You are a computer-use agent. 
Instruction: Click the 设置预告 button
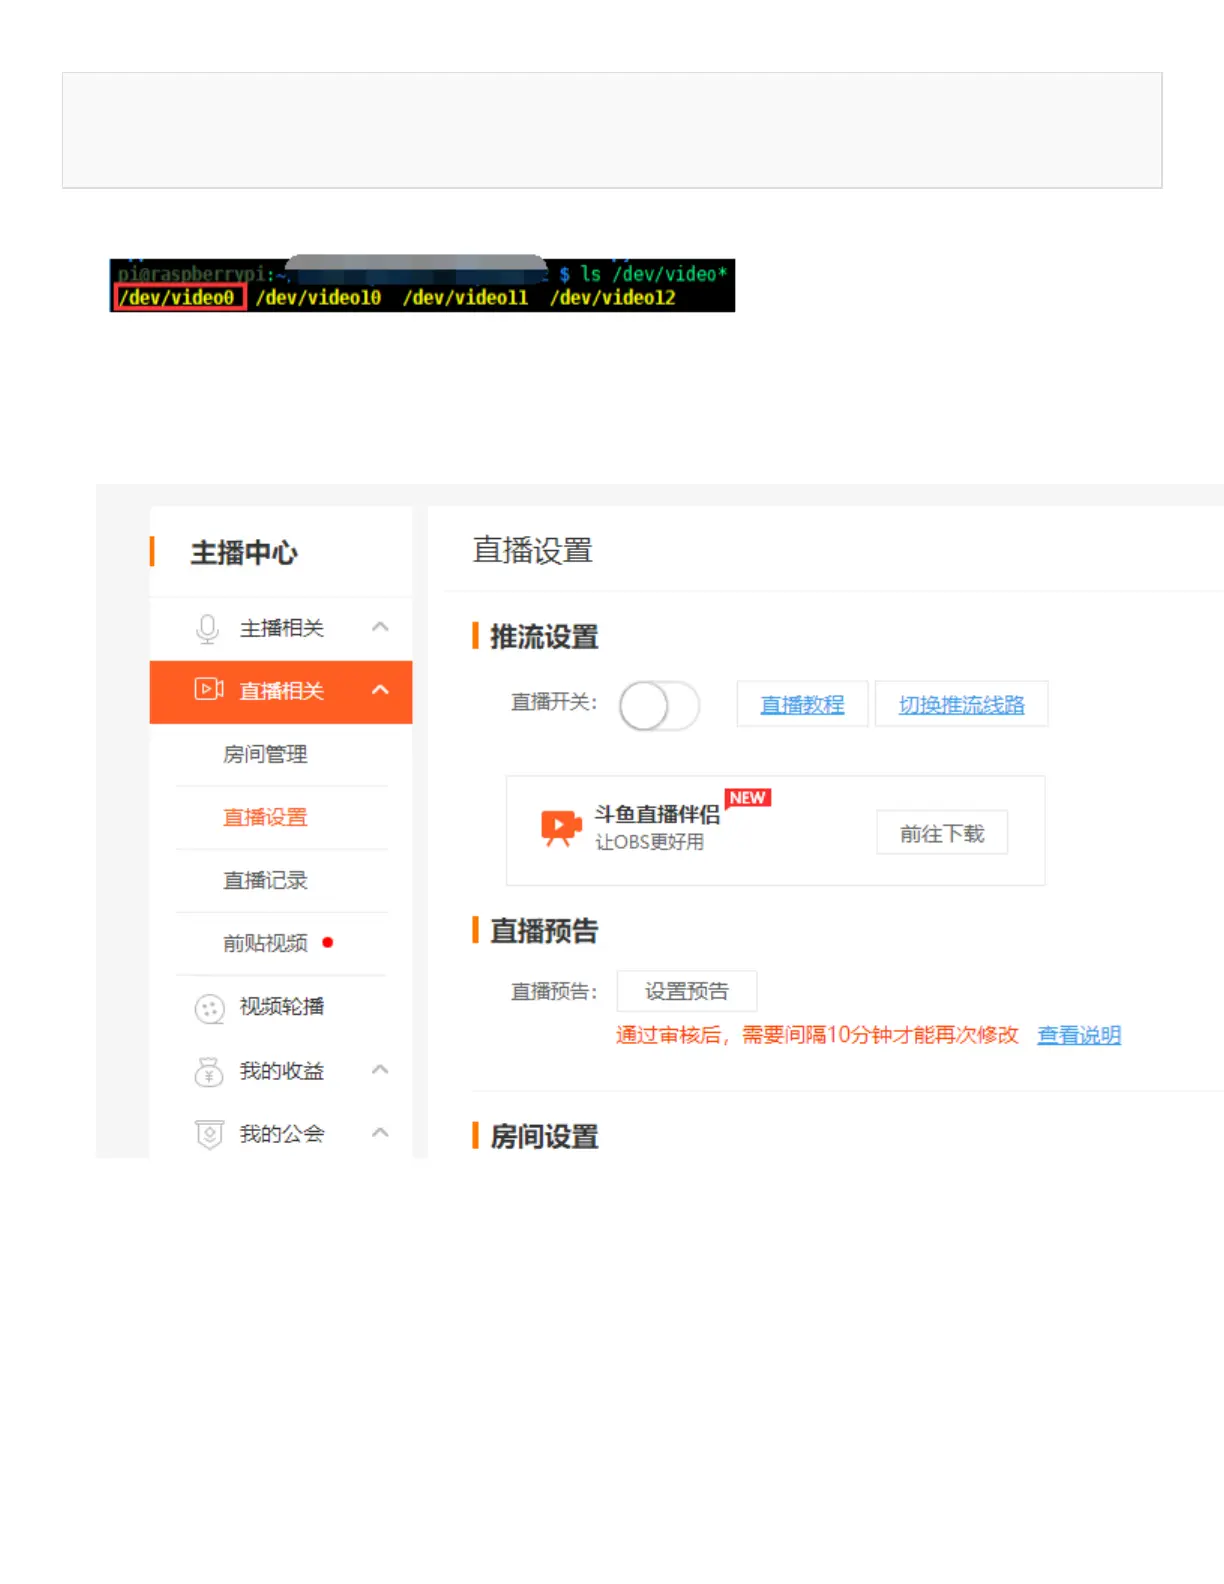click(x=687, y=991)
